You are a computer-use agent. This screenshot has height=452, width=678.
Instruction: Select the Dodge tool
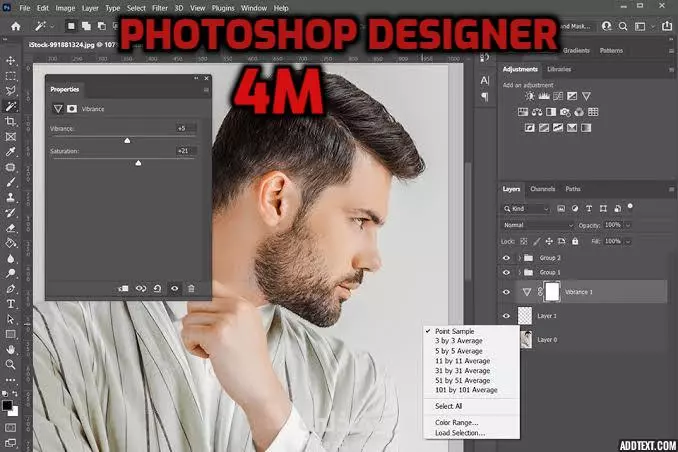pos(10,273)
